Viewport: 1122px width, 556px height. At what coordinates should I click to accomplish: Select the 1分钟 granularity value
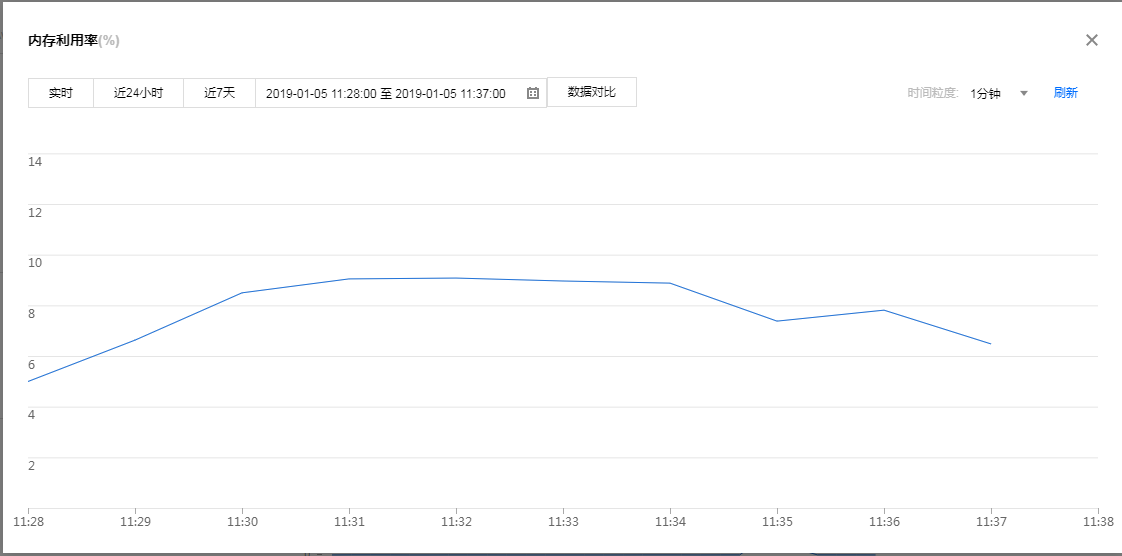(x=985, y=93)
